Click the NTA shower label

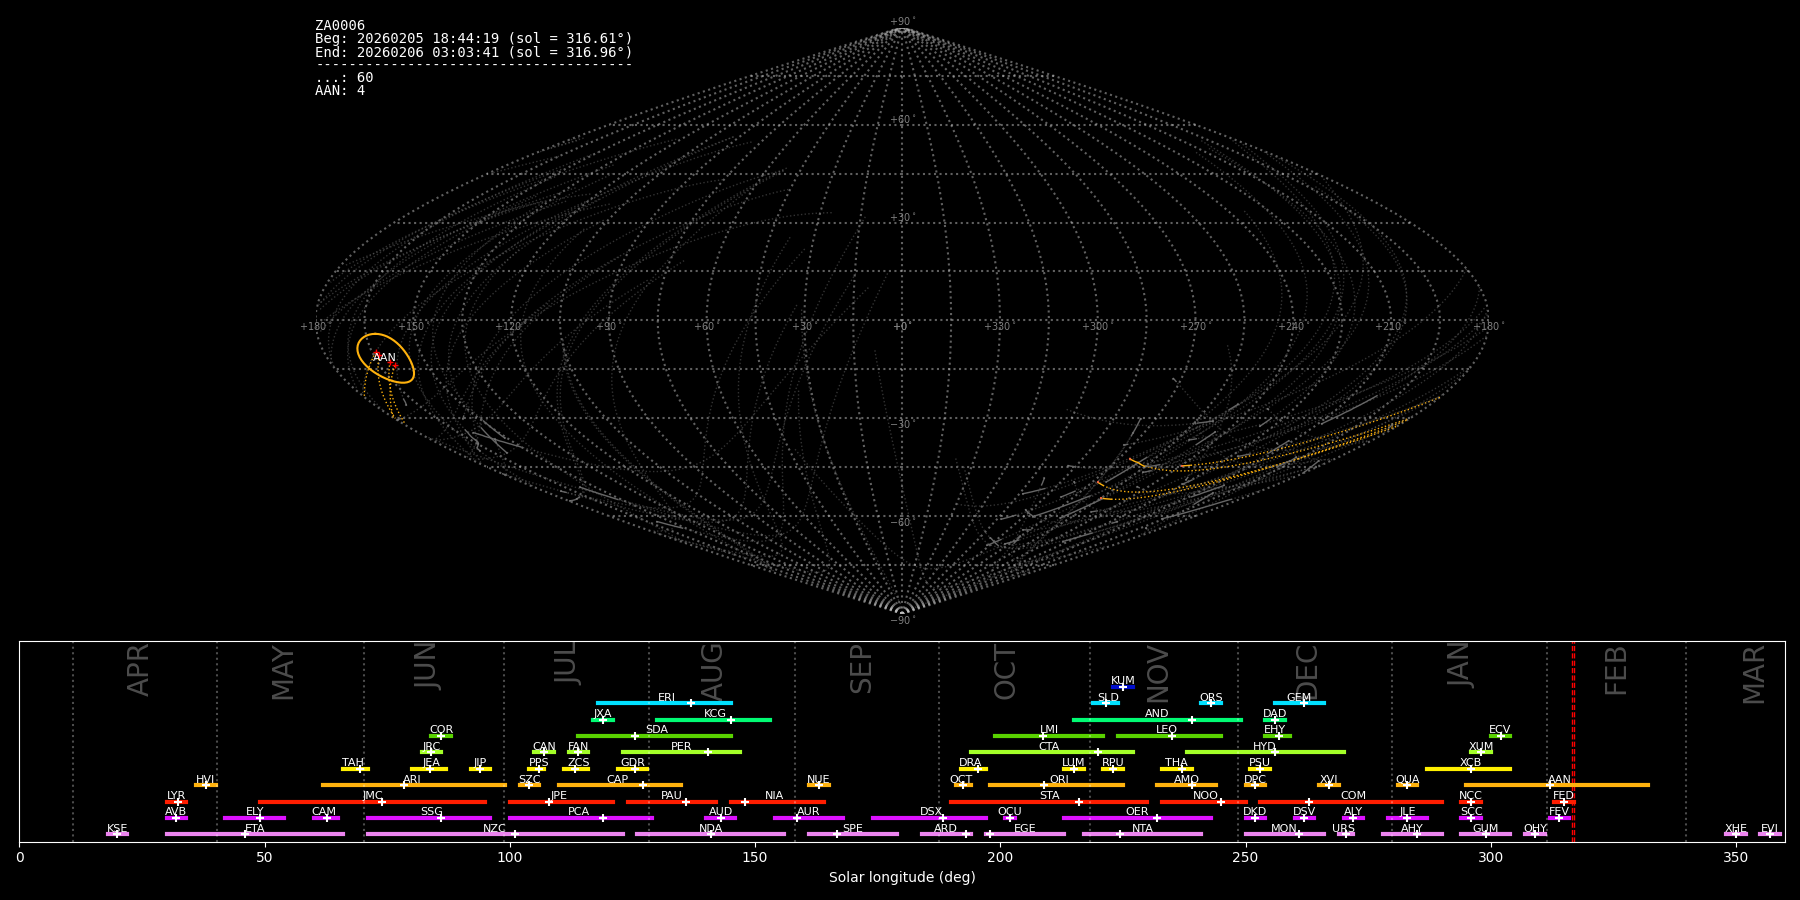[1142, 829]
